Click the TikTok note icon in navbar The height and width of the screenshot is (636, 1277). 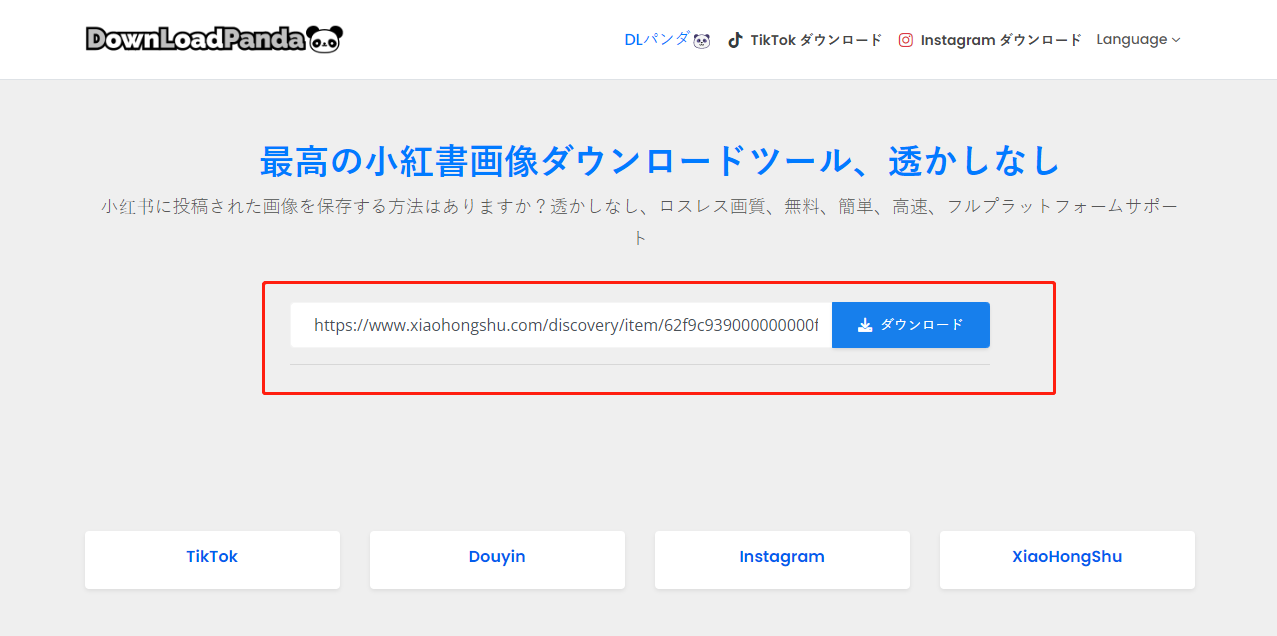click(735, 40)
